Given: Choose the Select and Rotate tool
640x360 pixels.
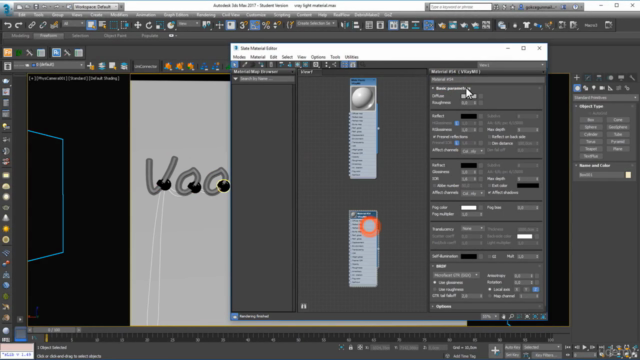Looking at the screenshot, I should coord(149,25).
